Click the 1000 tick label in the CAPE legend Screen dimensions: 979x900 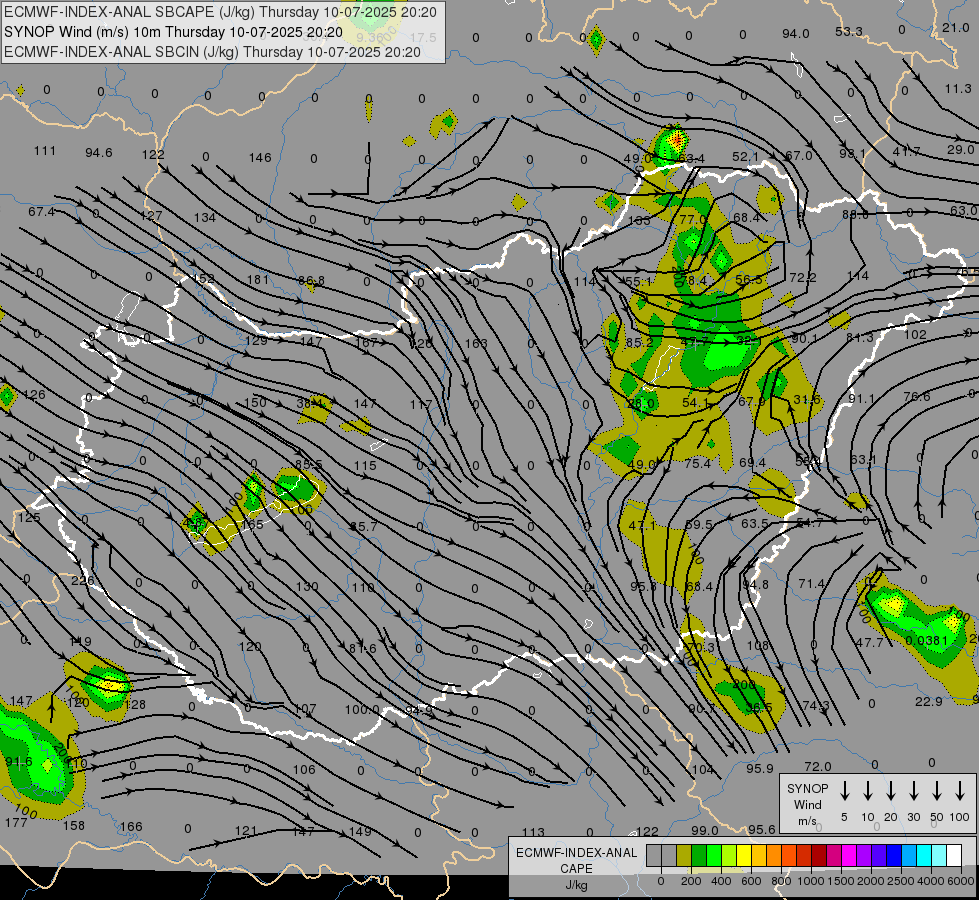810,881
